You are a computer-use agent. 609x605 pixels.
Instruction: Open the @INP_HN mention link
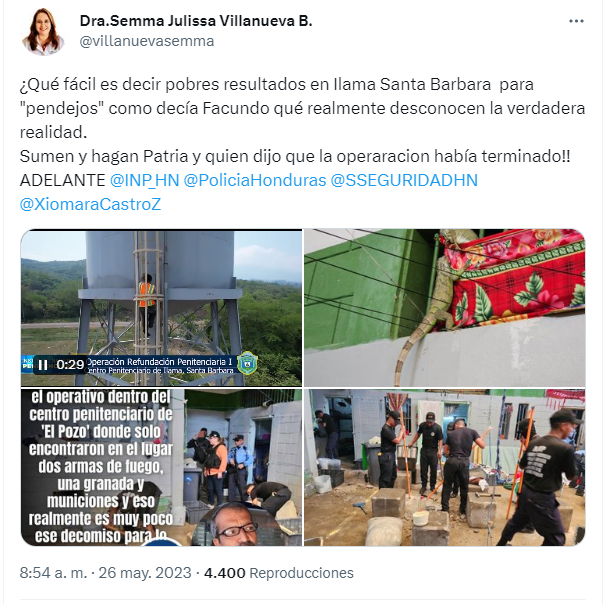click(x=144, y=181)
